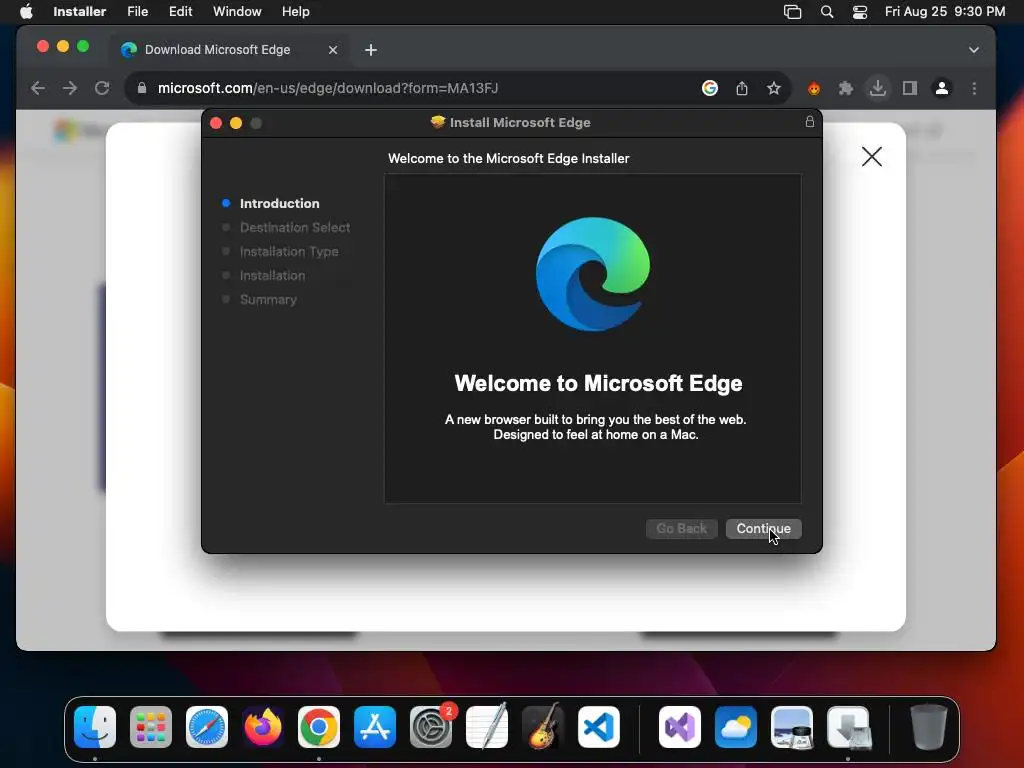Open the Weather app from Dock

coord(736,727)
